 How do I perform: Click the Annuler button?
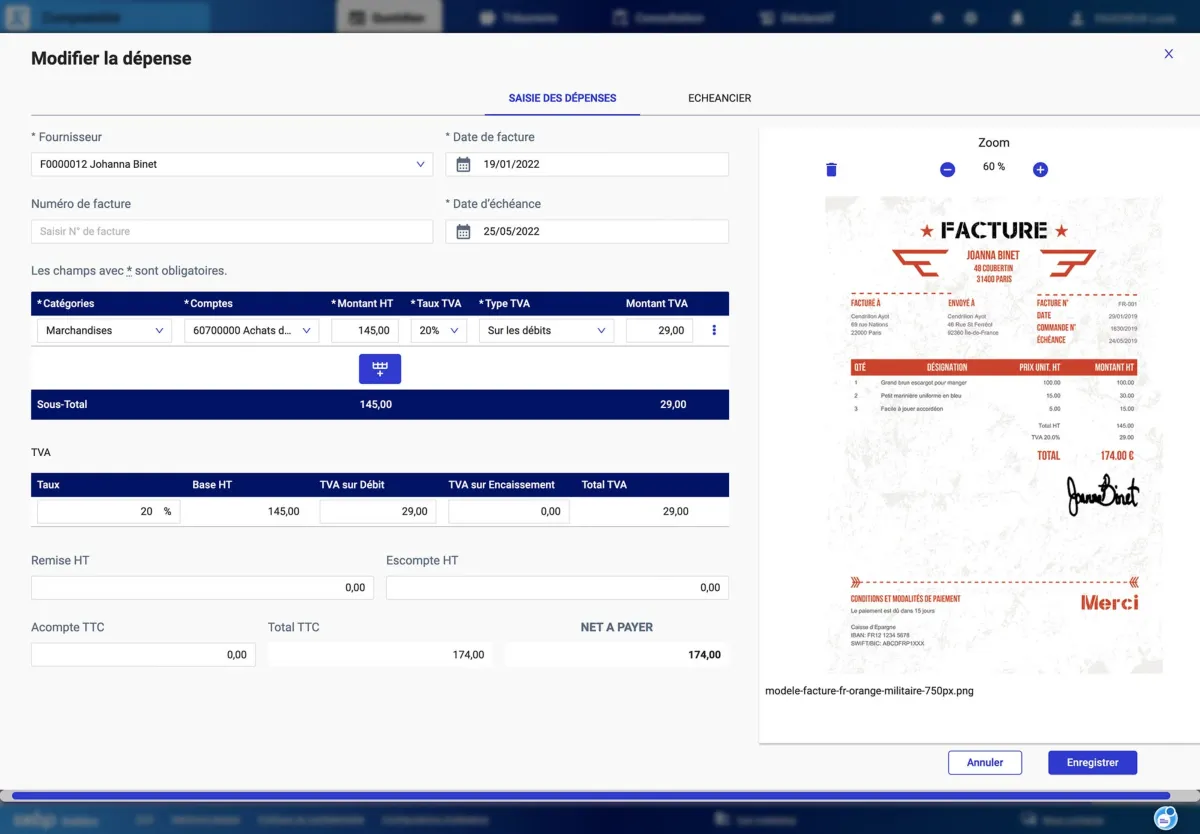(x=985, y=762)
